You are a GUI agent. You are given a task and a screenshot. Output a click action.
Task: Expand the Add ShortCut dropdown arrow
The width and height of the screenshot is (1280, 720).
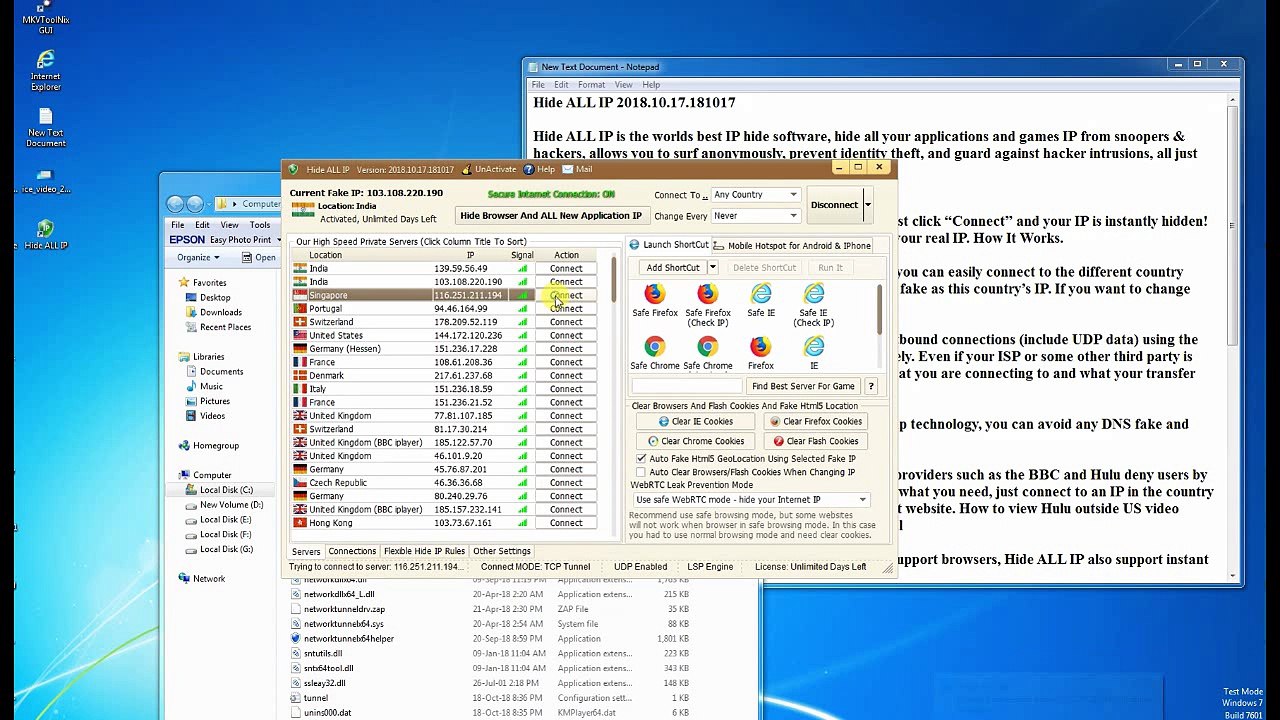coord(712,268)
